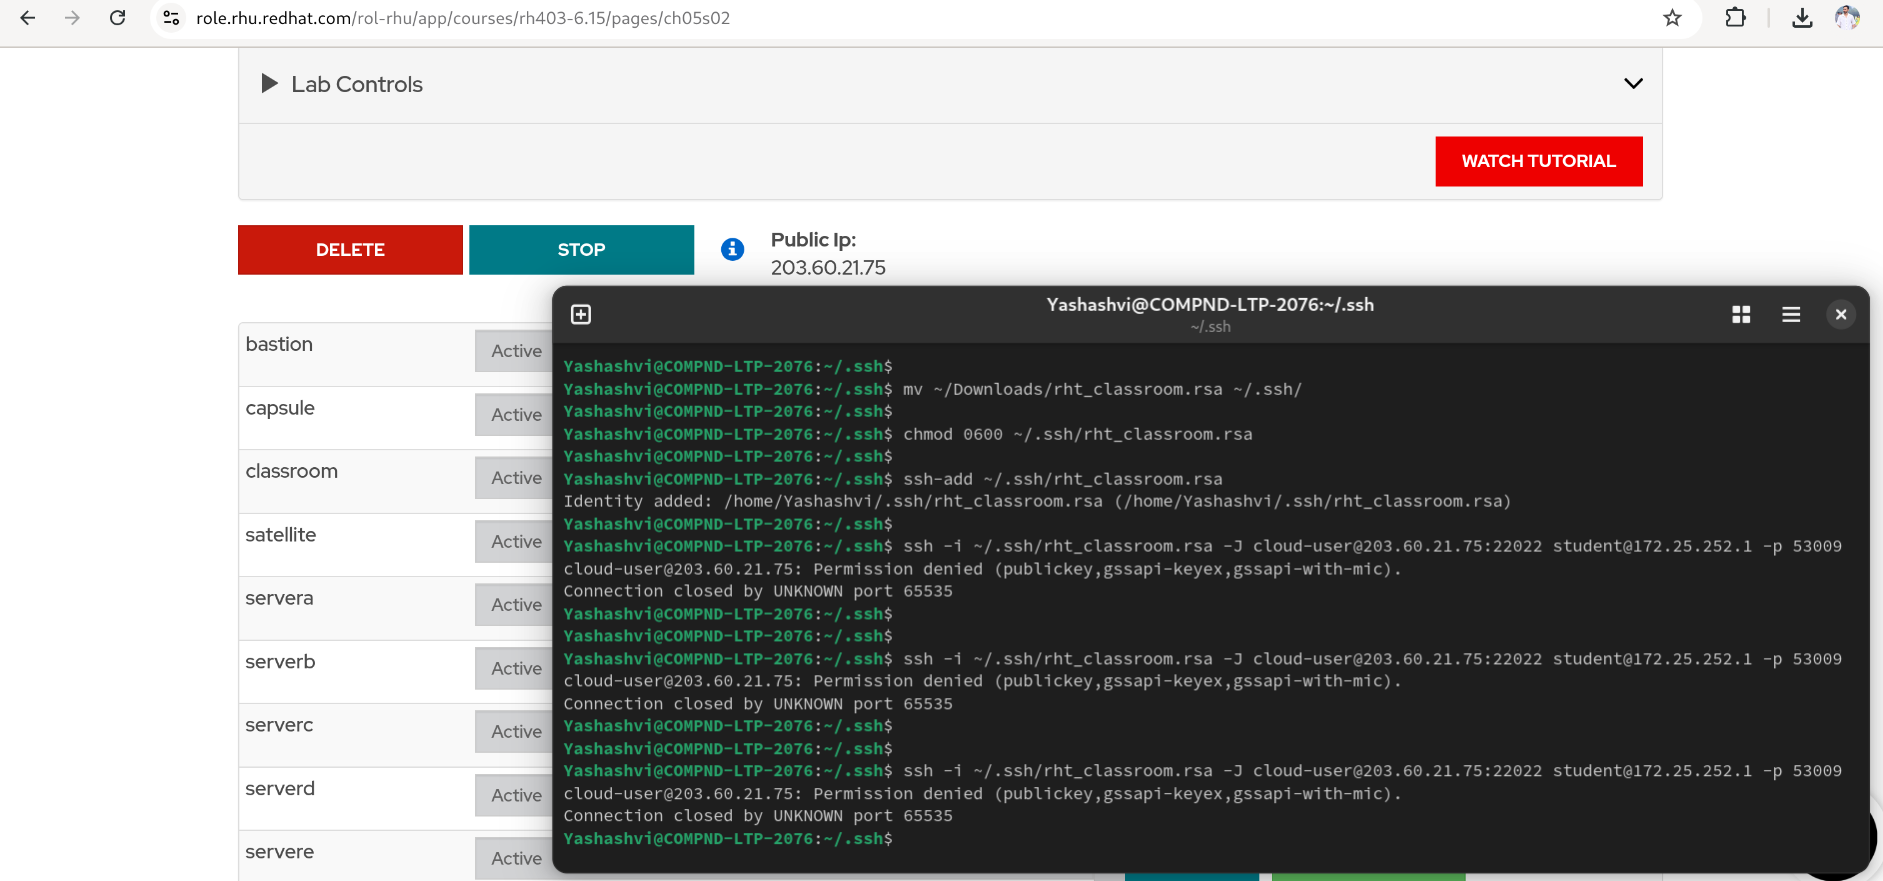Screen dimensions: 1883x881
Task: Open the browser extensions menu
Action: tap(1736, 18)
